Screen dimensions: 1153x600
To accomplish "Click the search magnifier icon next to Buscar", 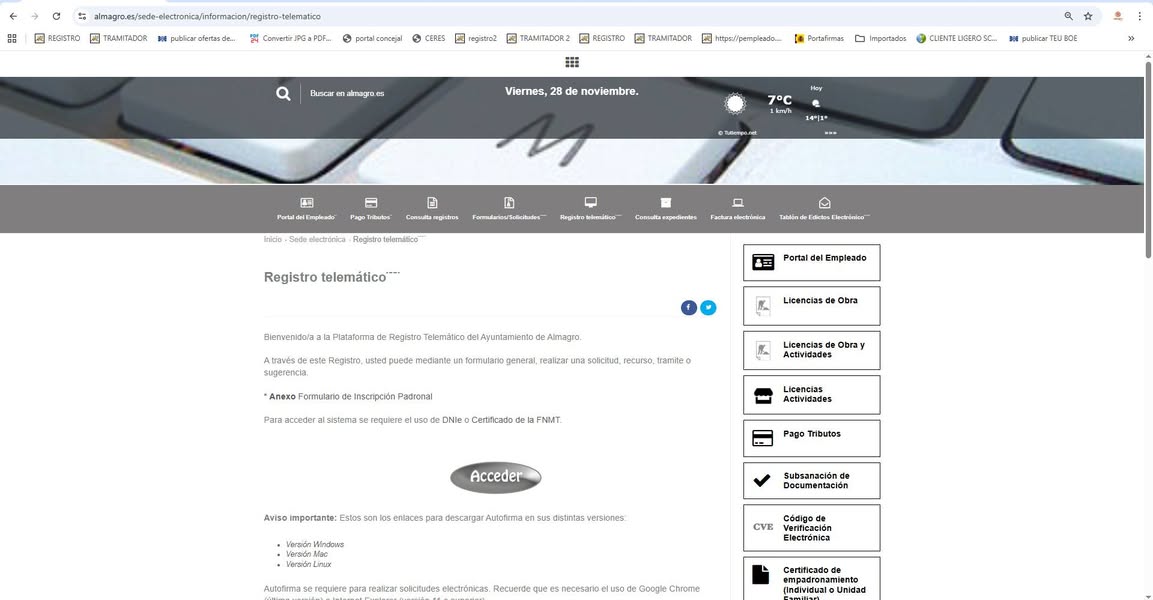I will point(283,92).
